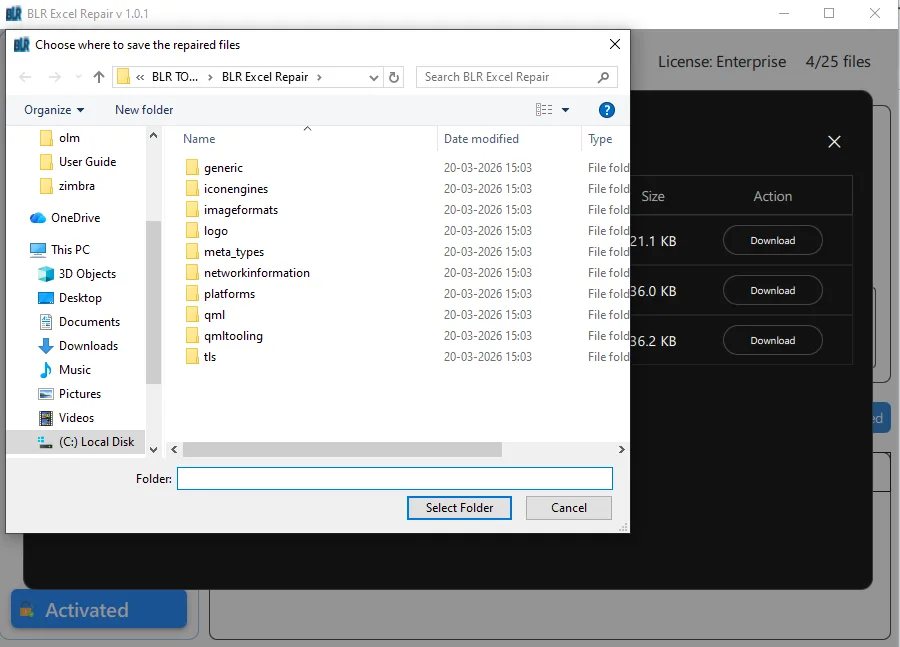The image size is (900, 647).
Task: Click the New folder button
Action: coord(144,110)
